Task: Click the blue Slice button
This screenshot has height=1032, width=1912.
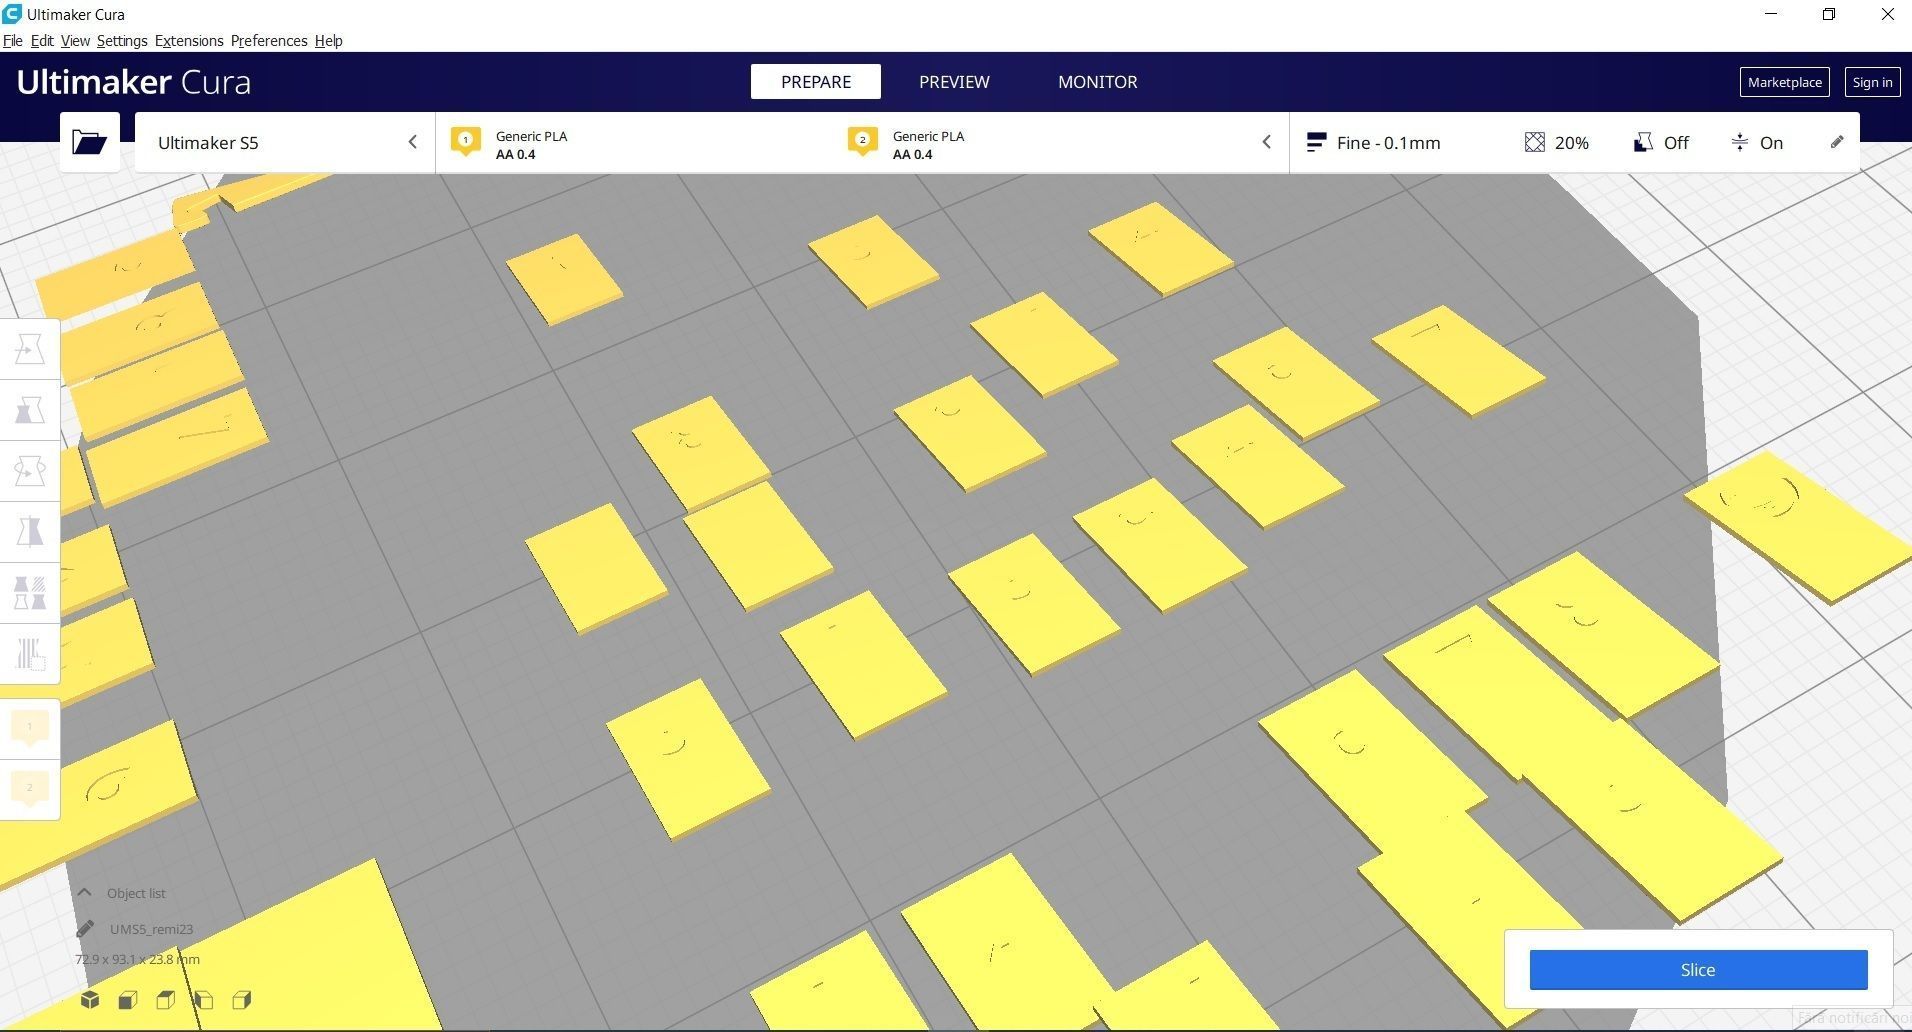Action: click(1698, 970)
